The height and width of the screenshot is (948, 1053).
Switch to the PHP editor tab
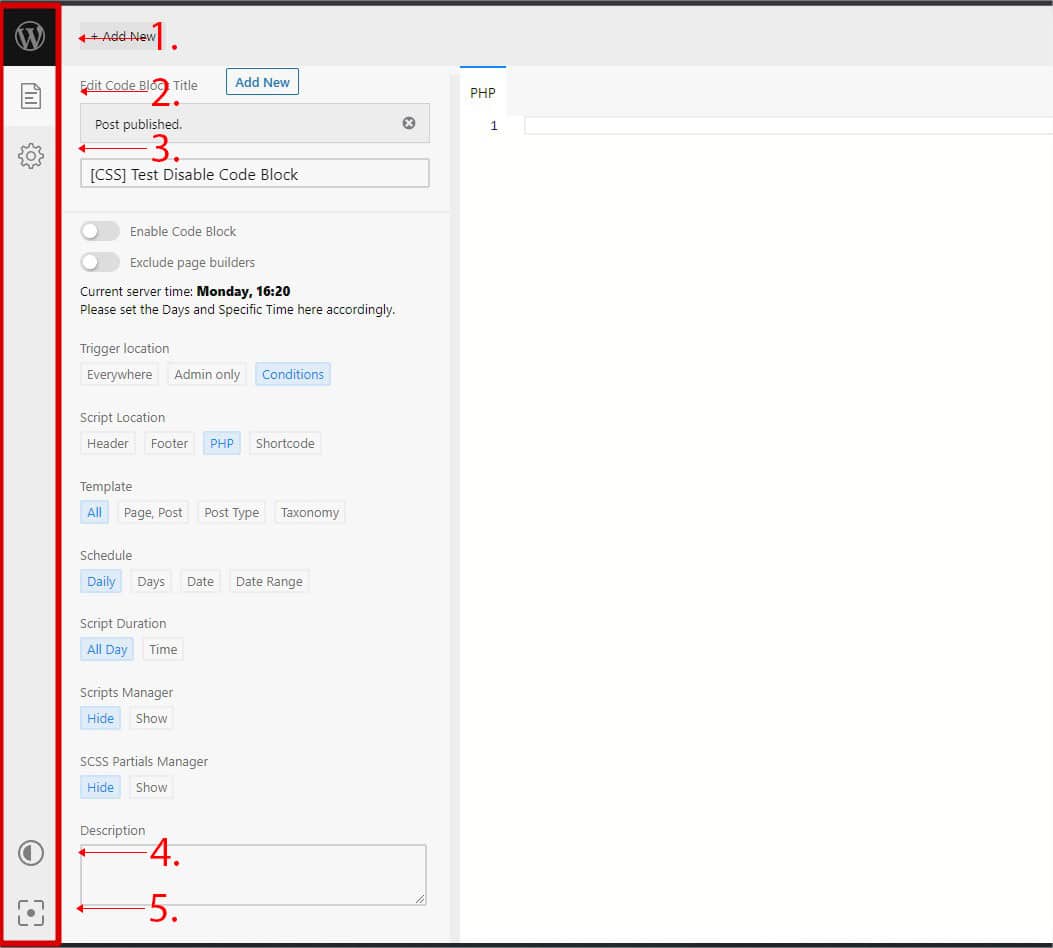(483, 93)
